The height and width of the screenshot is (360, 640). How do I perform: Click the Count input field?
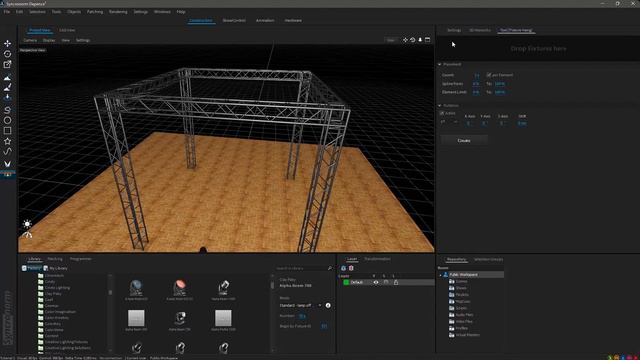pos(477,75)
